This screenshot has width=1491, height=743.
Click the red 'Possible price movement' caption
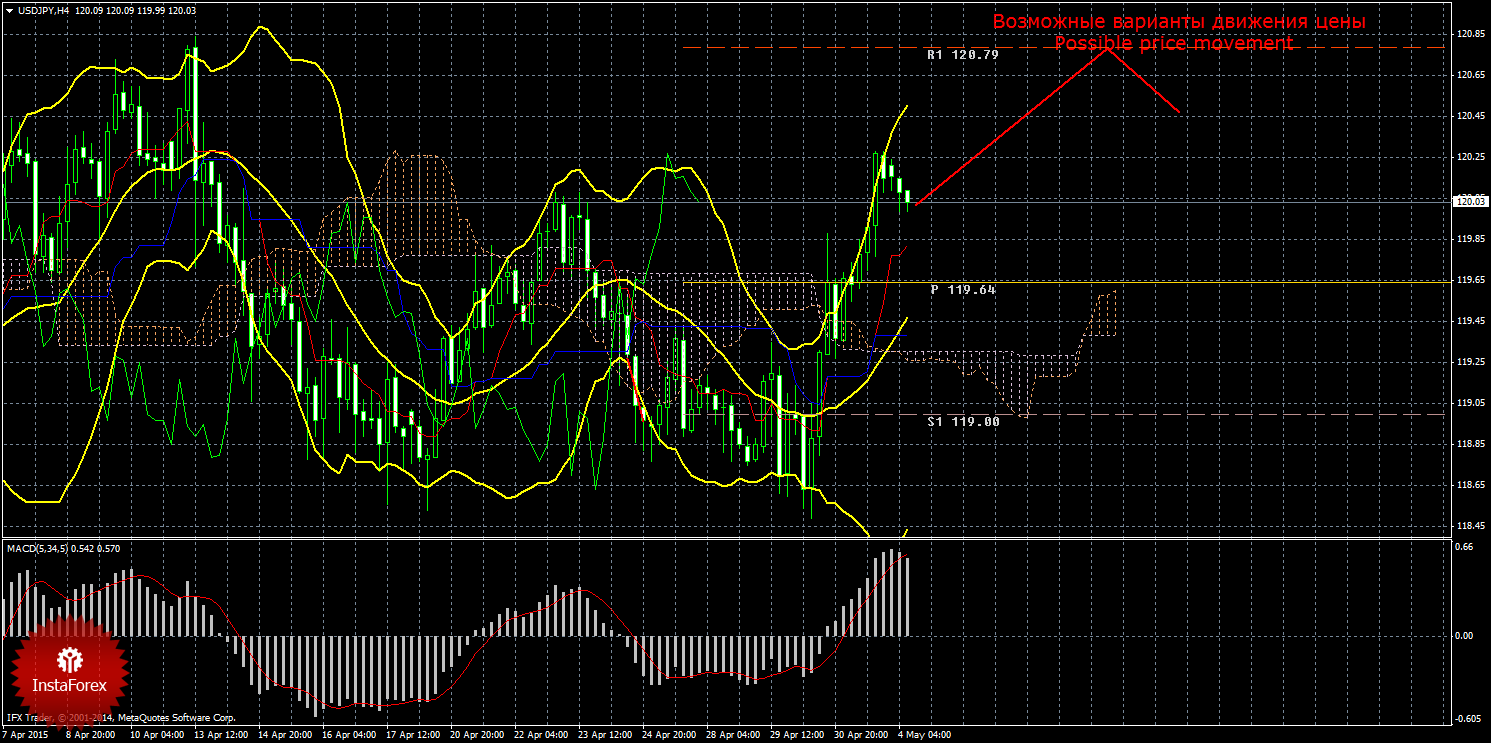click(1173, 44)
